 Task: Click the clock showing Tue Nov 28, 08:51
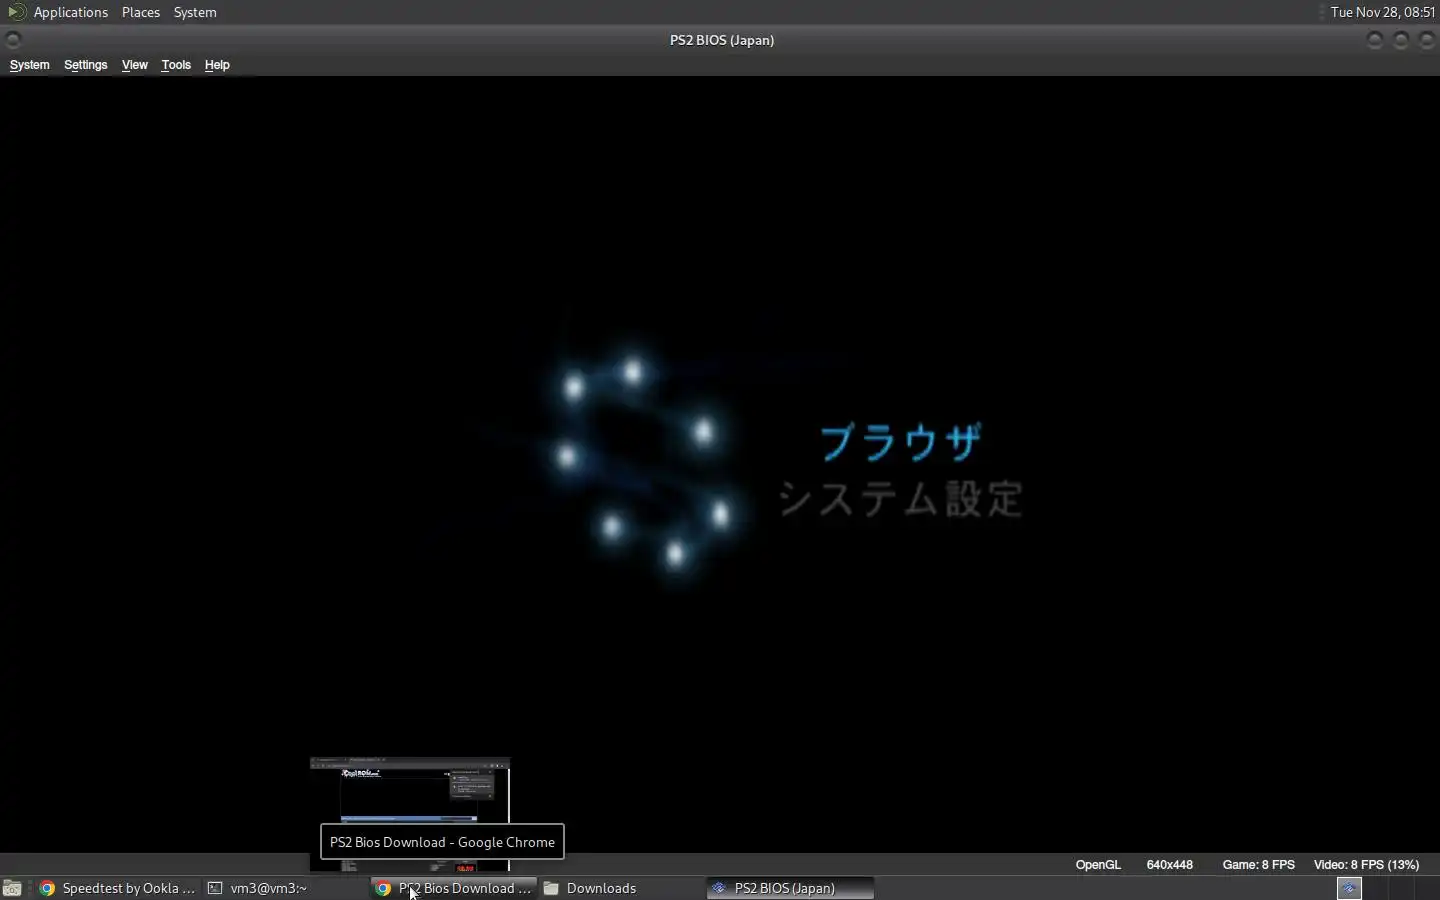click(1382, 12)
